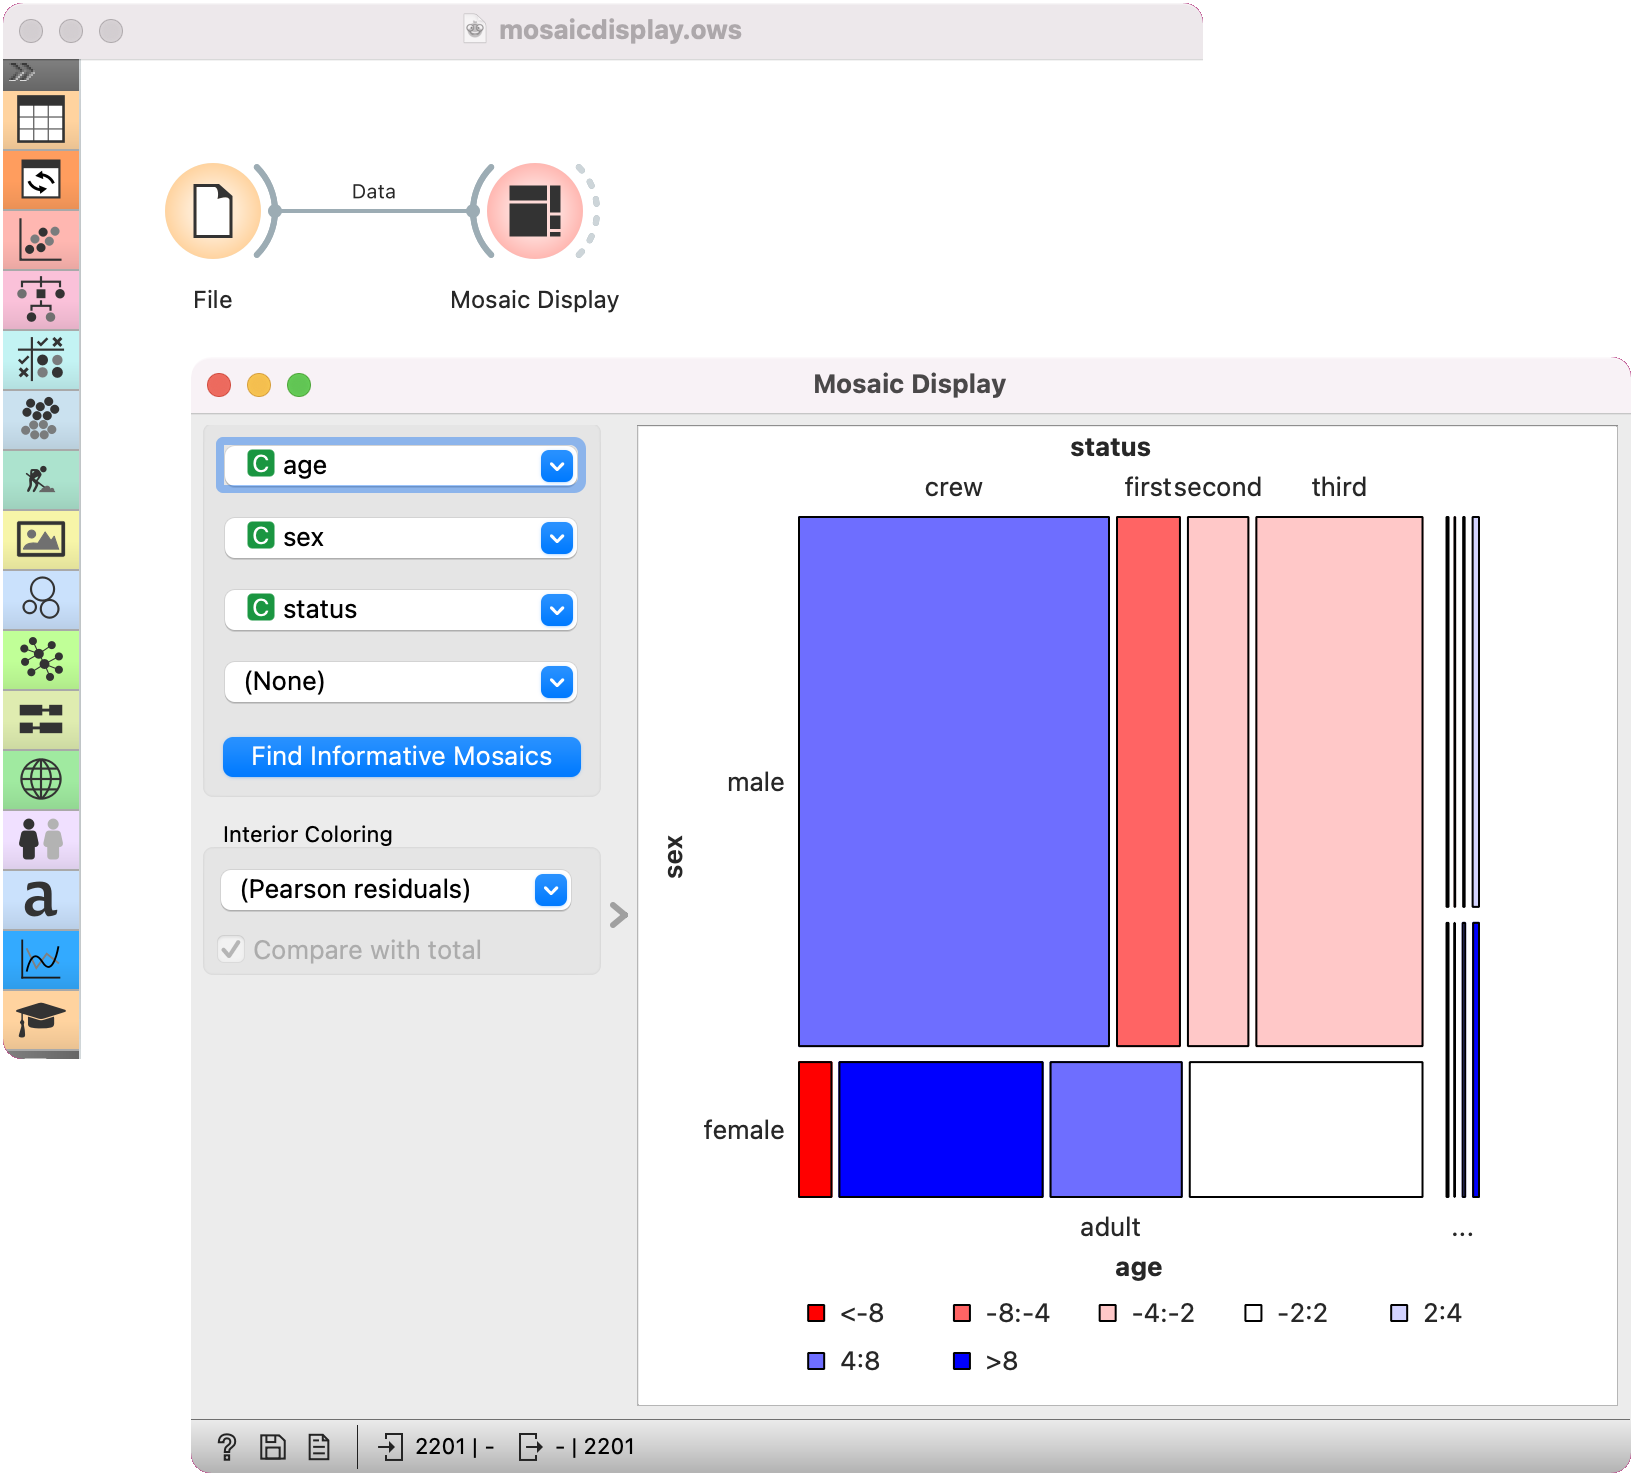Viewport: 1634px width, 1476px height.
Task: Open help with the question mark icon
Action: pos(227,1447)
